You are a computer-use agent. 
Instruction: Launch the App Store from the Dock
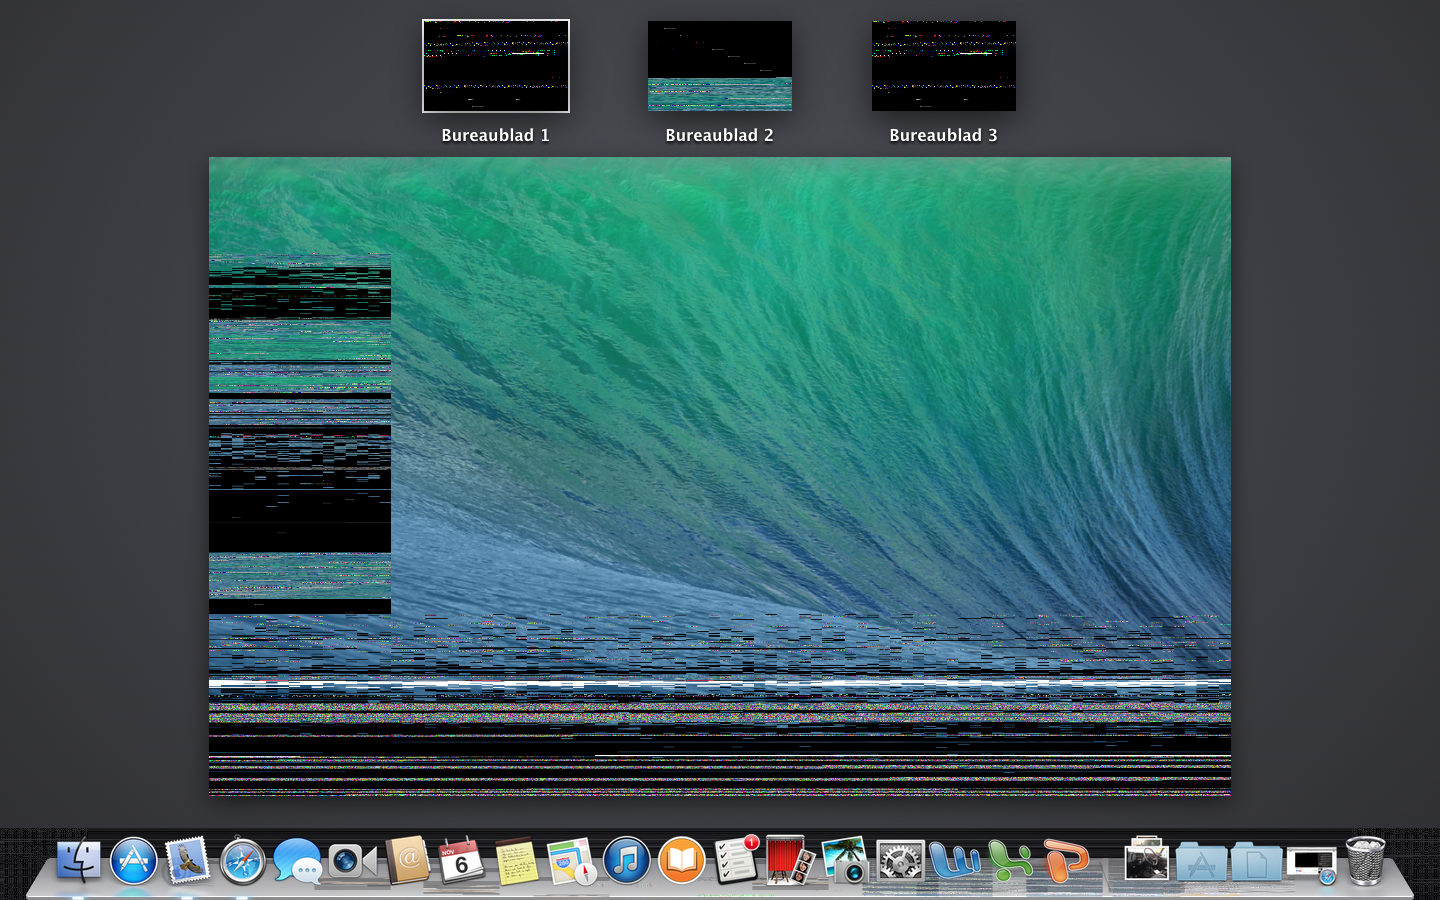(133, 860)
